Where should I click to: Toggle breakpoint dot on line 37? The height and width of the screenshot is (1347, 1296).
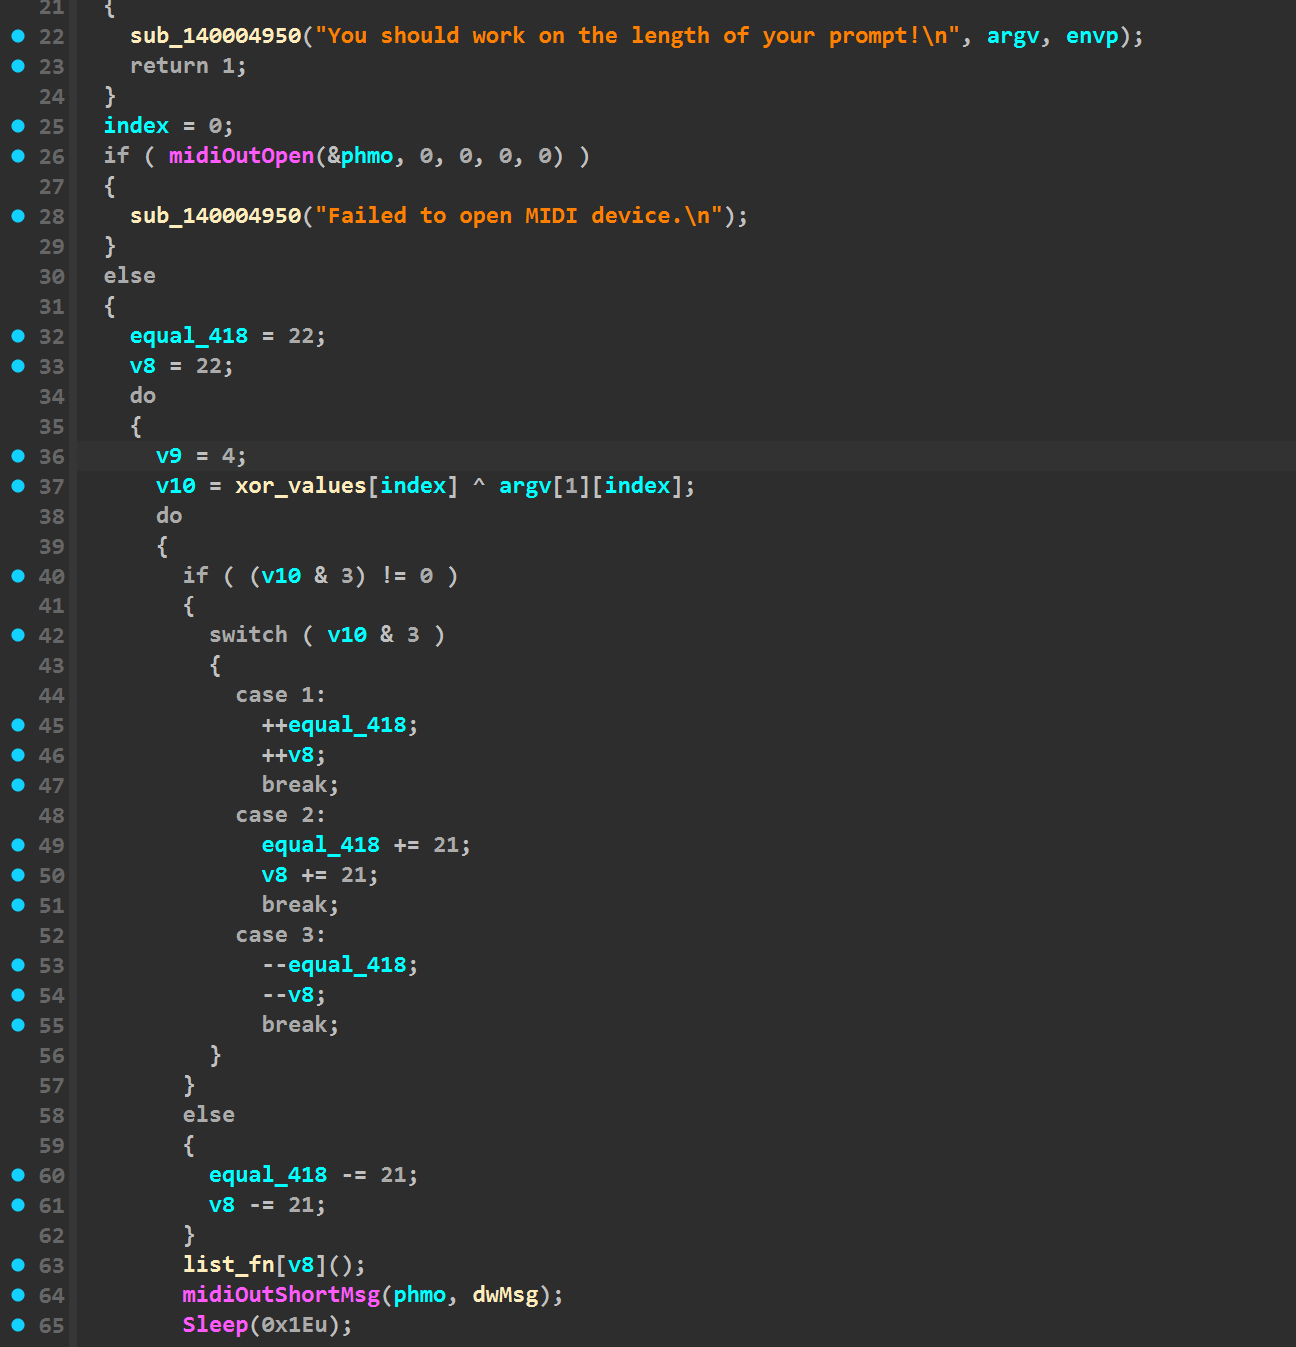18,486
